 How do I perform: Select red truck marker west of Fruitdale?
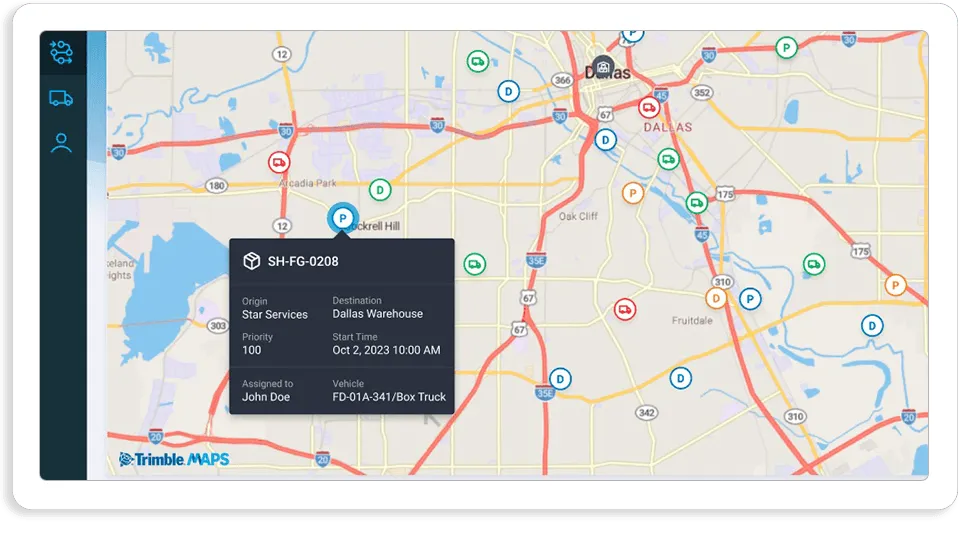pos(624,310)
